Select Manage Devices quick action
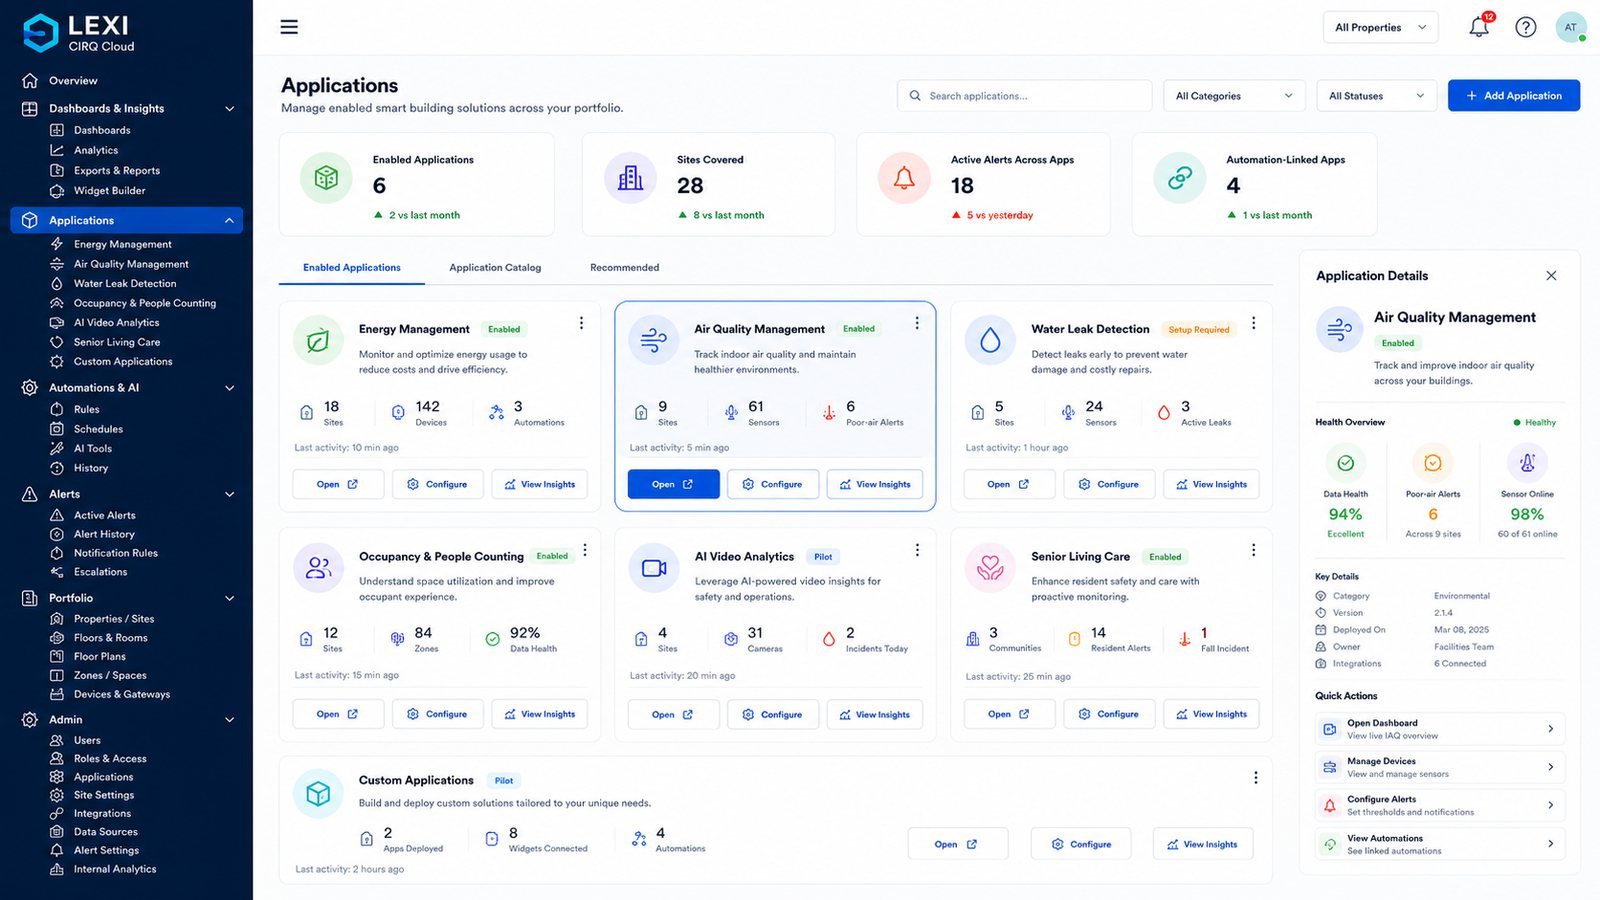 pyautogui.click(x=1440, y=767)
